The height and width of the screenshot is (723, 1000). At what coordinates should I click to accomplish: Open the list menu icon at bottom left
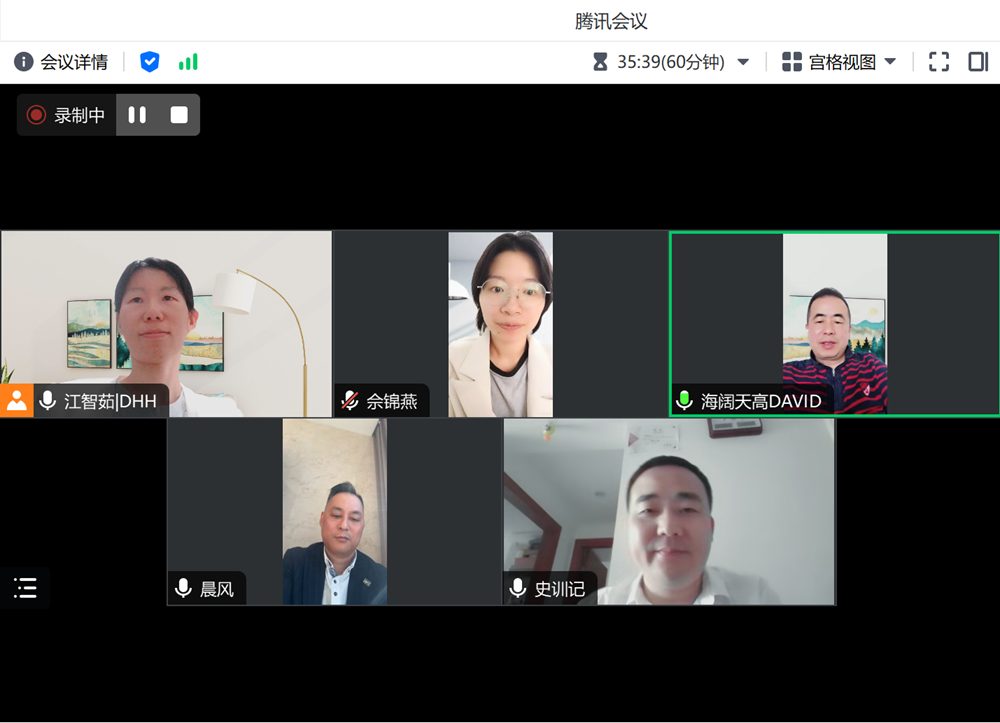tap(26, 587)
